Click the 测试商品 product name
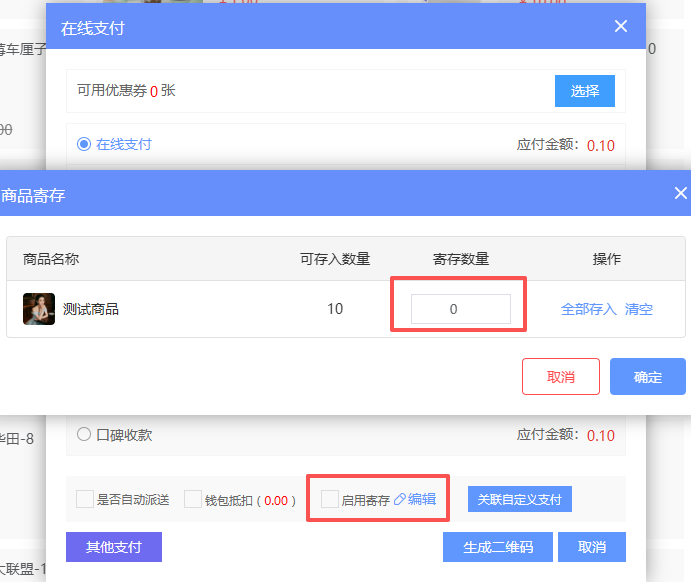691x582 pixels. coord(91,309)
